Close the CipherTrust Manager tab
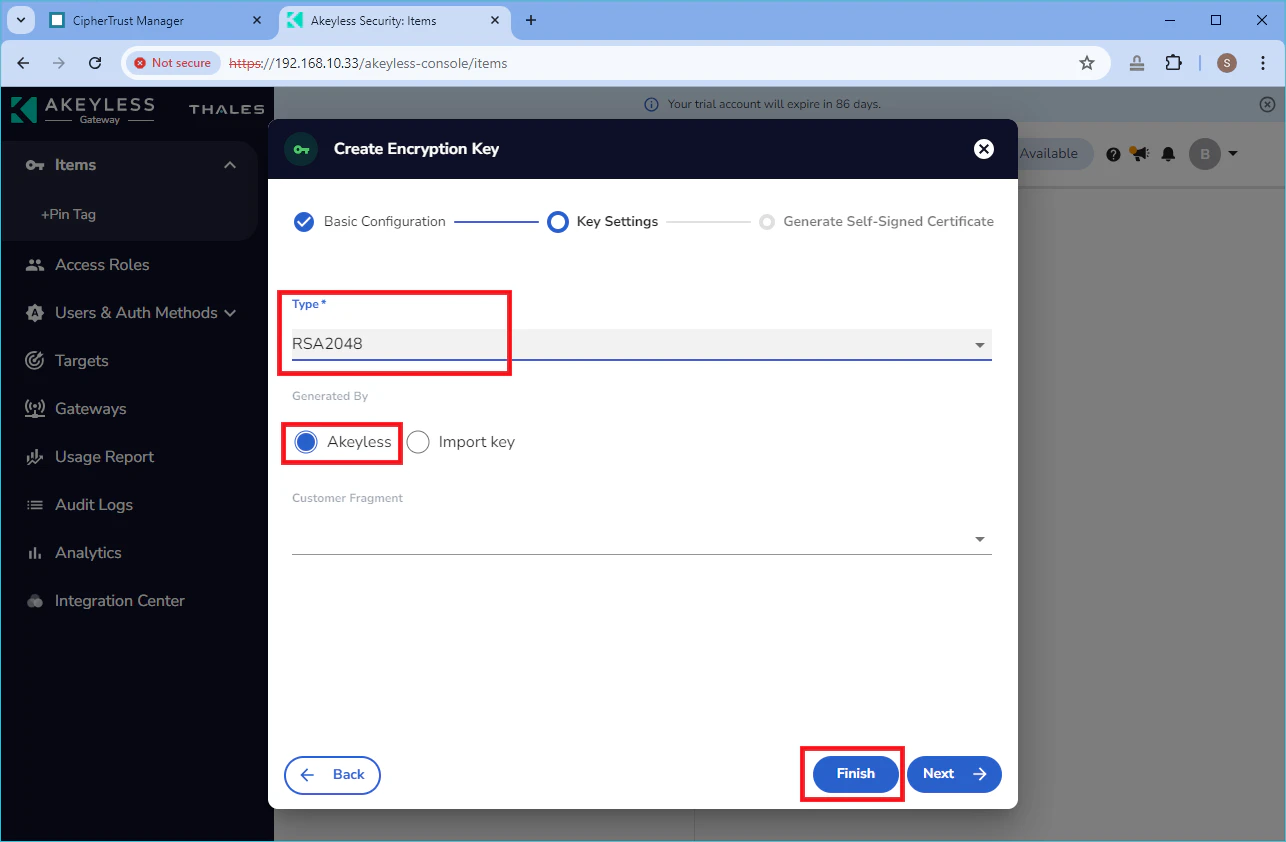This screenshot has height=842, width=1286. (x=257, y=20)
